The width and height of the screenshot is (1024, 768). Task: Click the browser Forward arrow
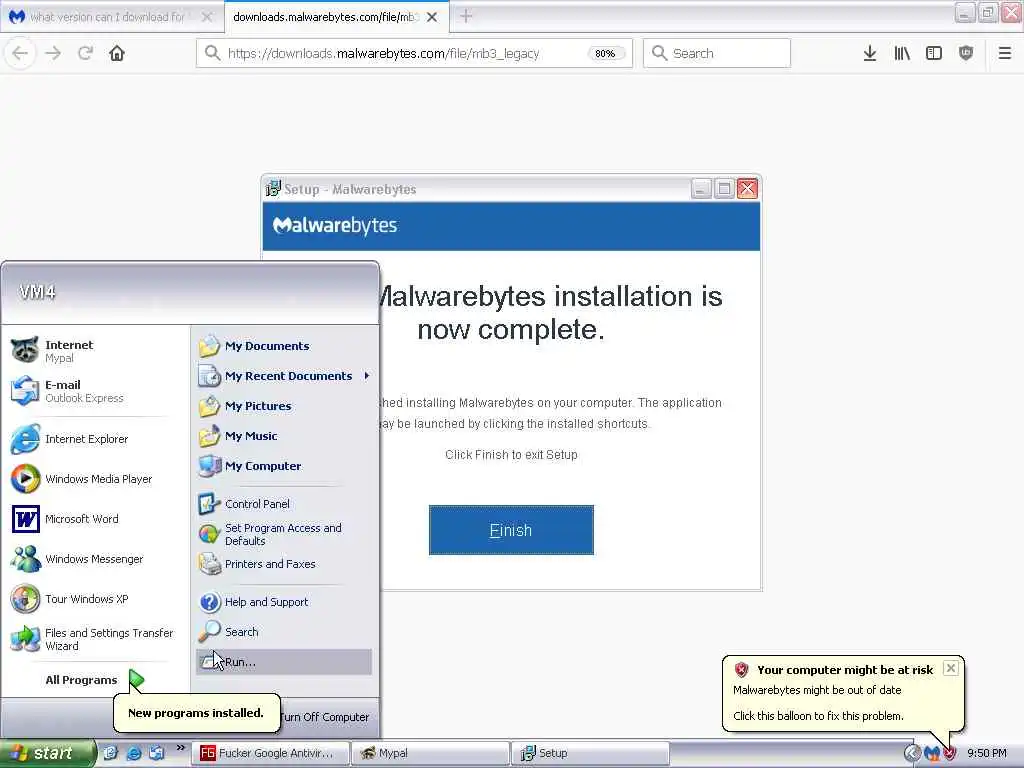(53, 53)
